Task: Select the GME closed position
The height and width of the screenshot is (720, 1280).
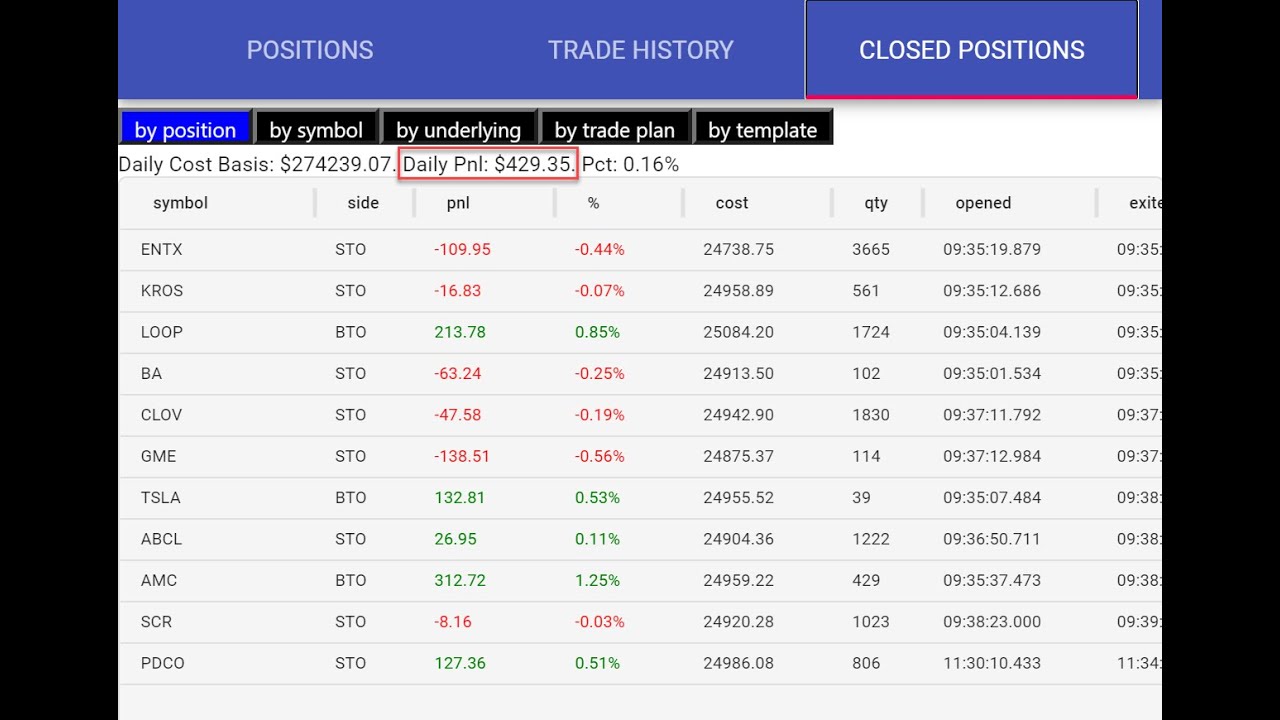Action: tap(159, 457)
